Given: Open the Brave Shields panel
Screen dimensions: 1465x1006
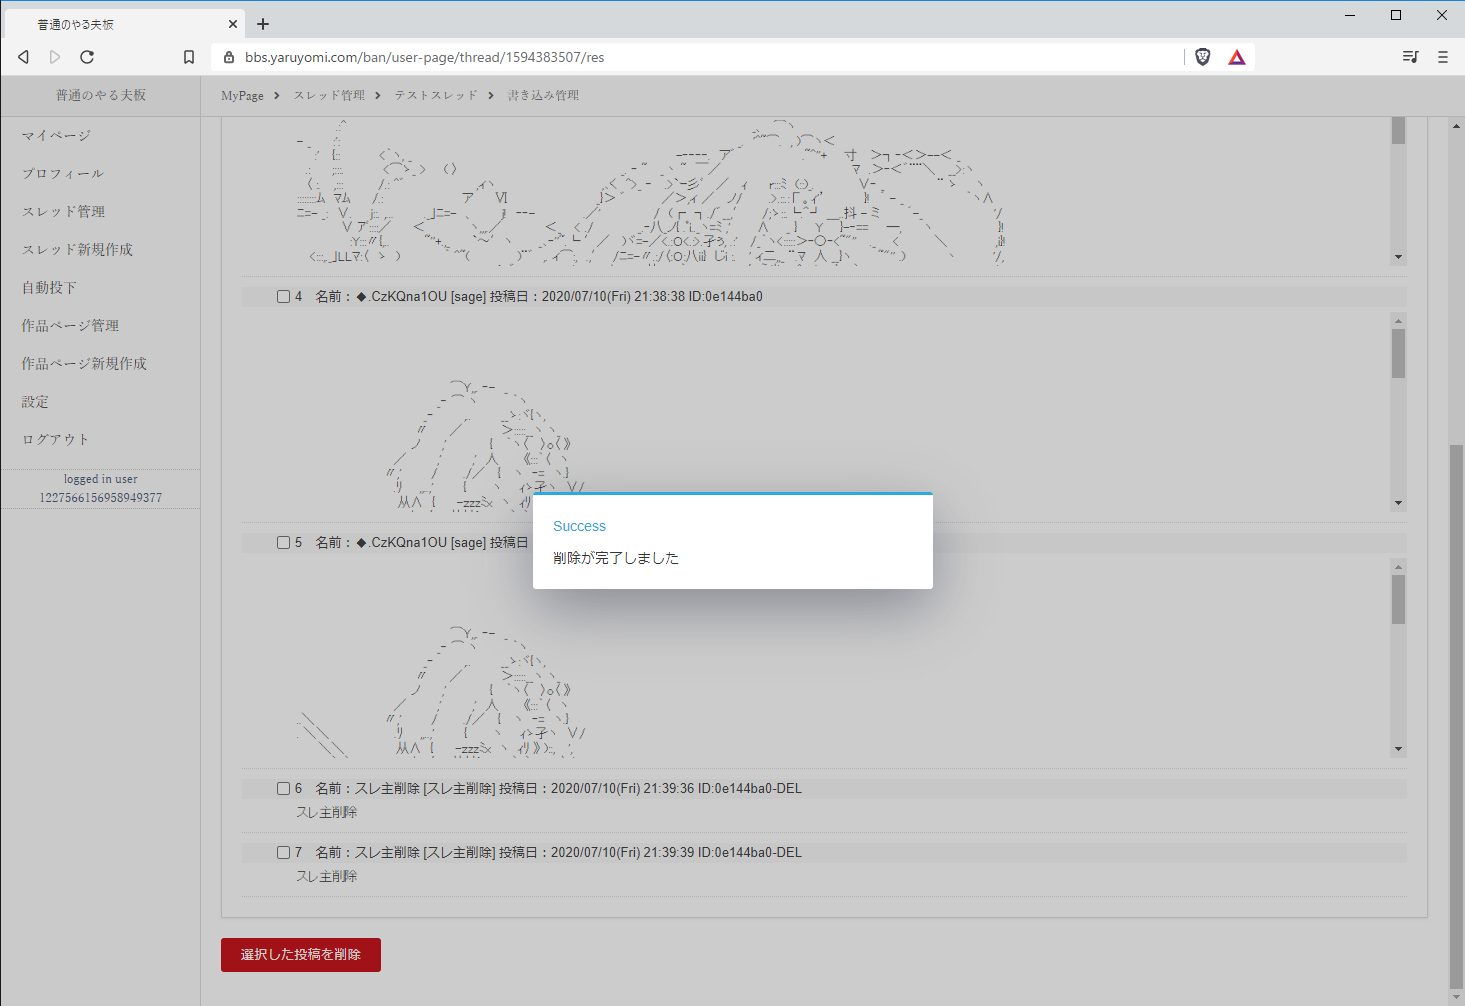Looking at the screenshot, I should point(1202,57).
